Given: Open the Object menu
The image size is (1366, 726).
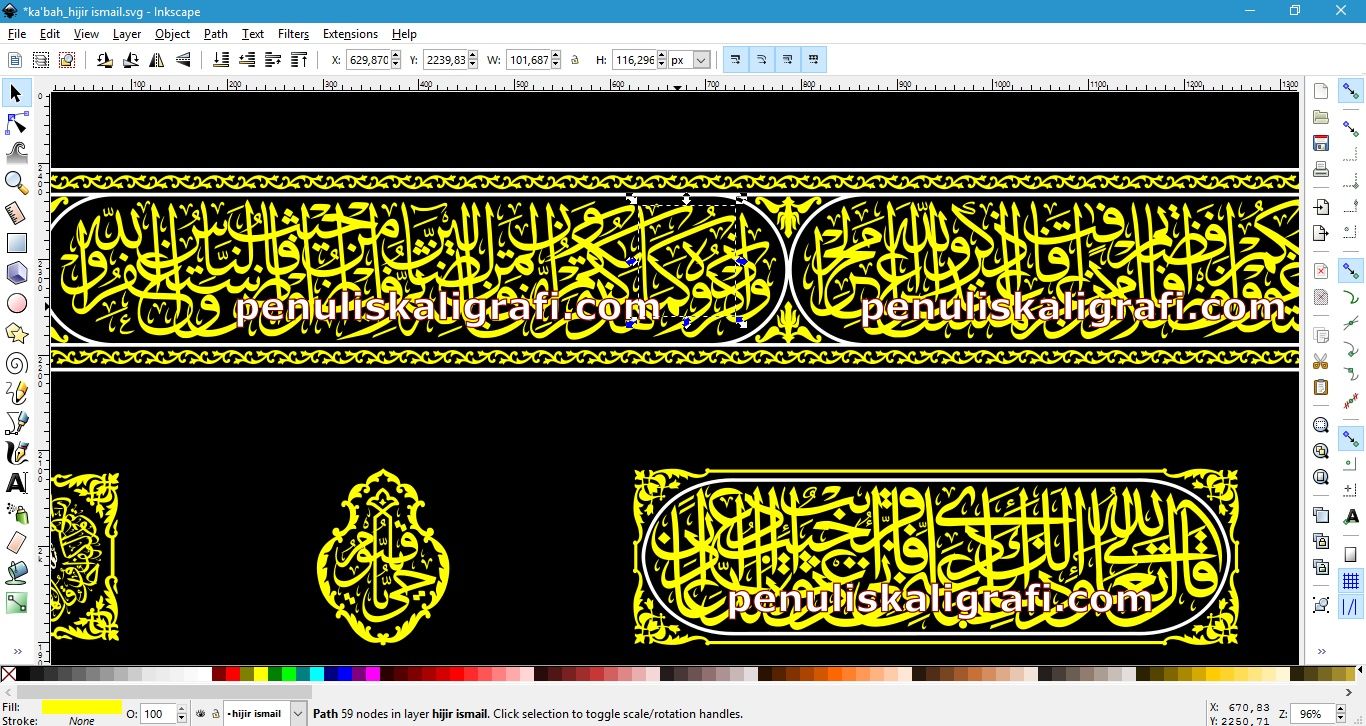Looking at the screenshot, I should (x=172, y=34).
